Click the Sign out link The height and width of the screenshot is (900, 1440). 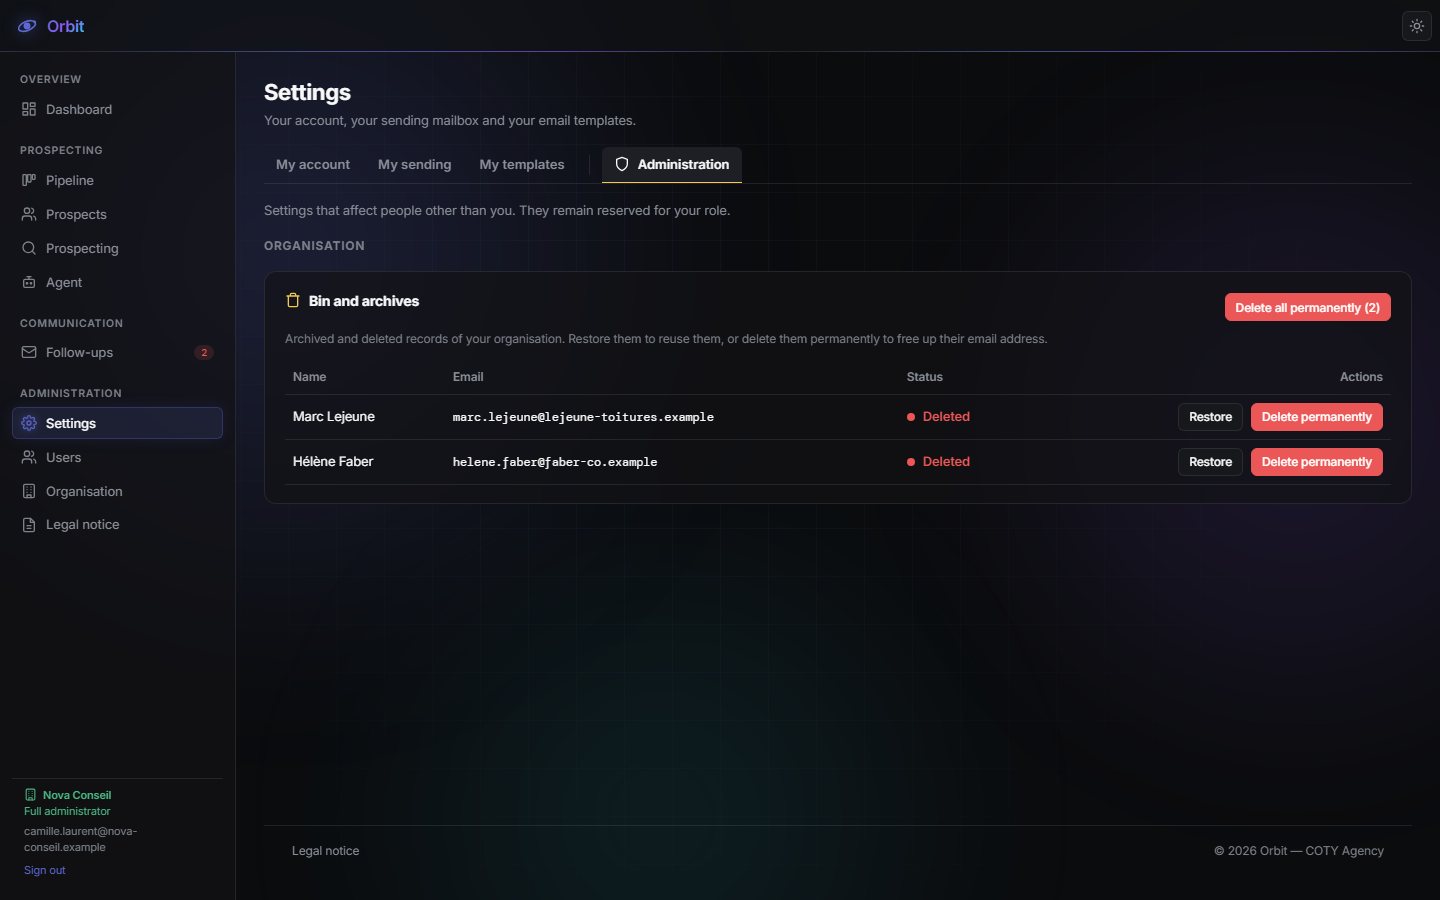coord(45,870)
